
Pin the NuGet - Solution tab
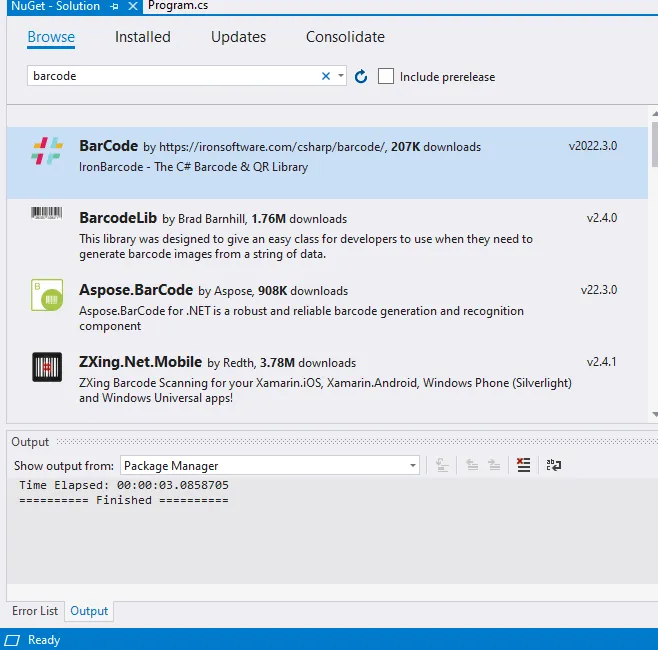click(116, 6)
